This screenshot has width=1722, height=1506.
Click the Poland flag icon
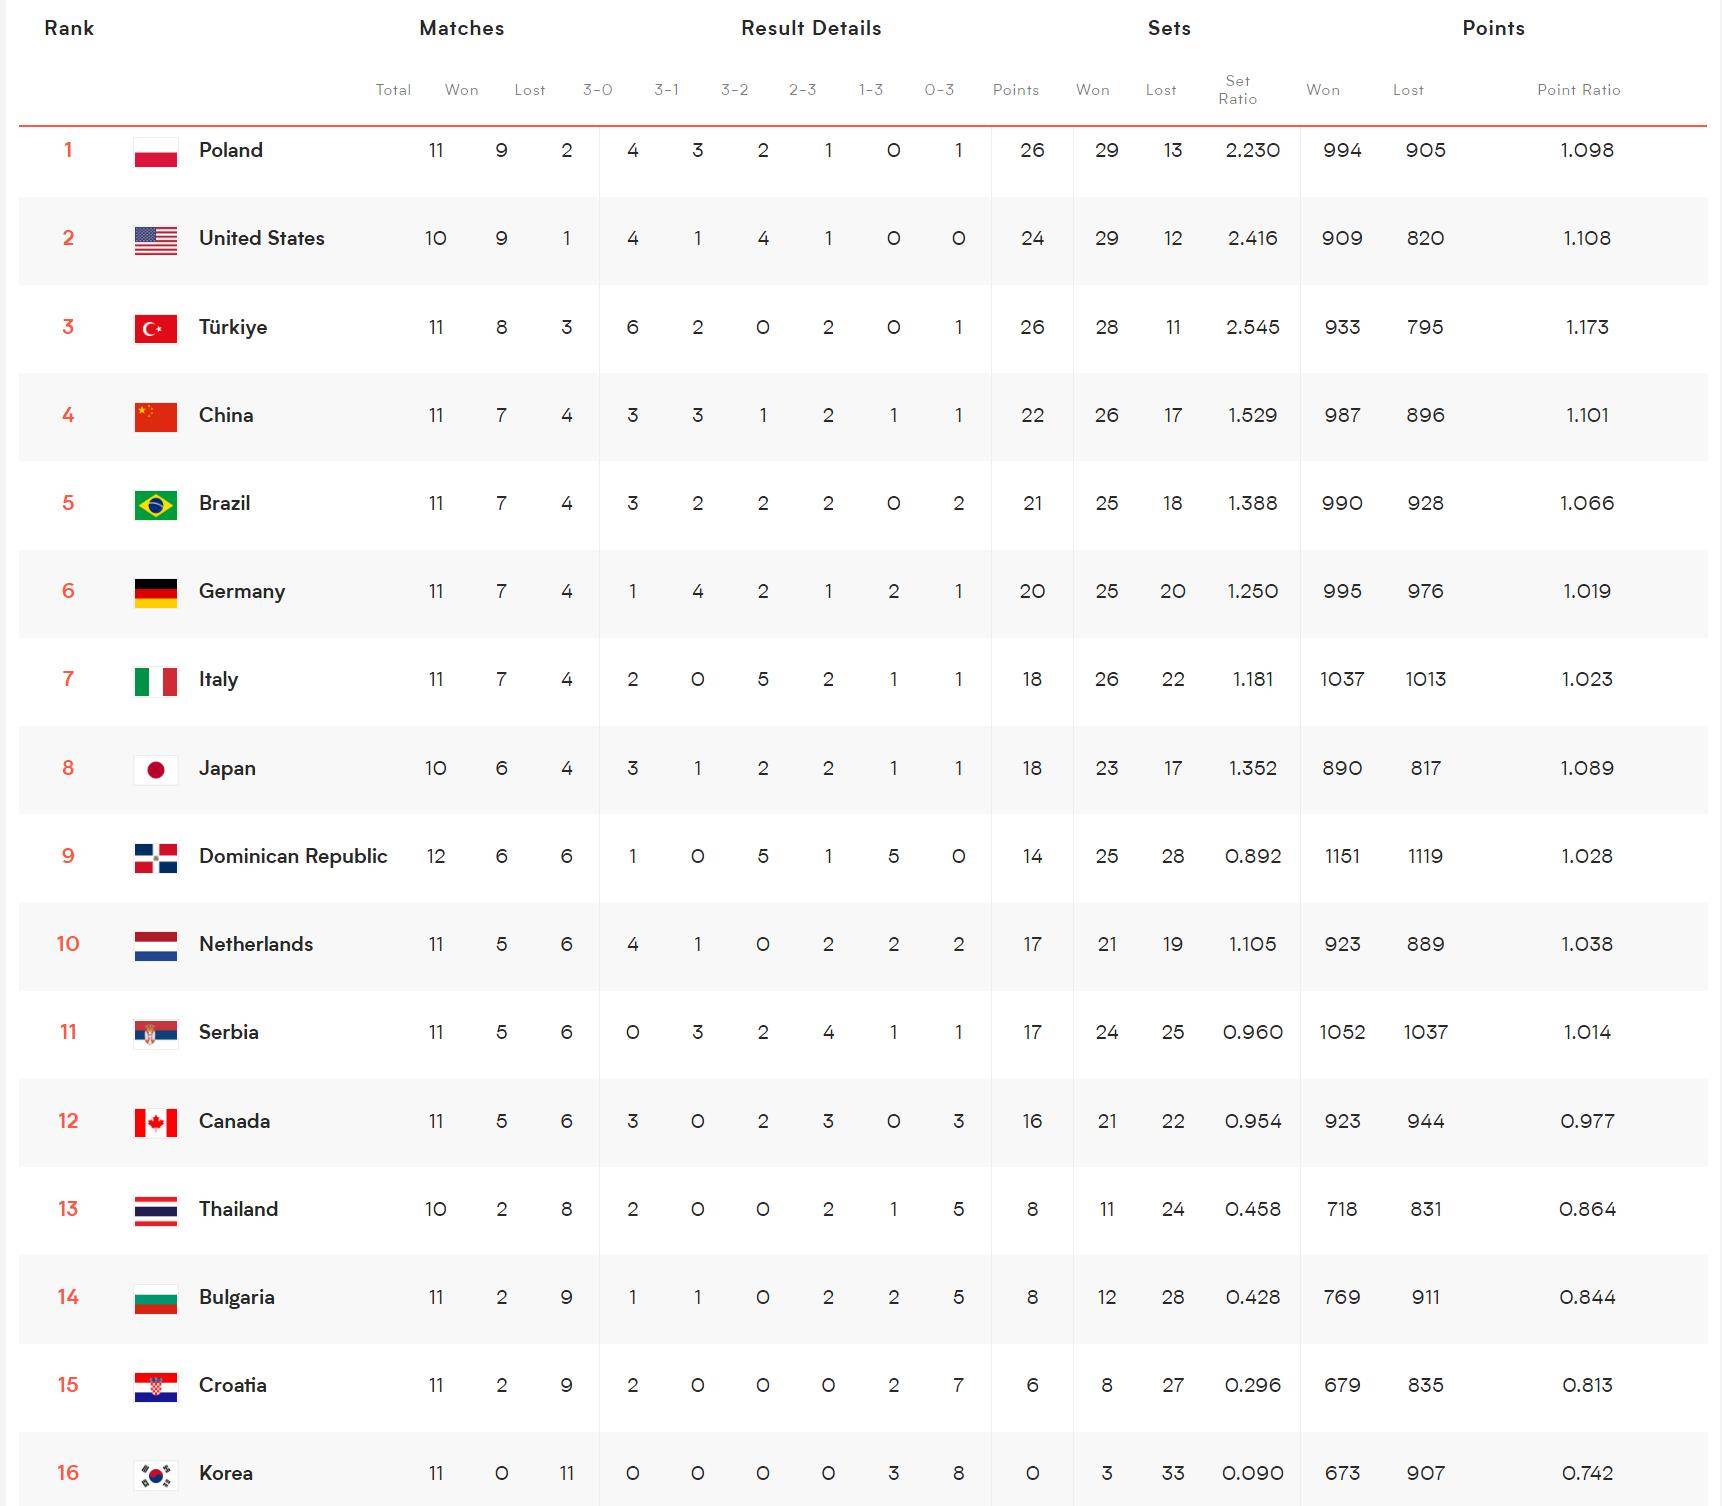[x=156, y=152]
